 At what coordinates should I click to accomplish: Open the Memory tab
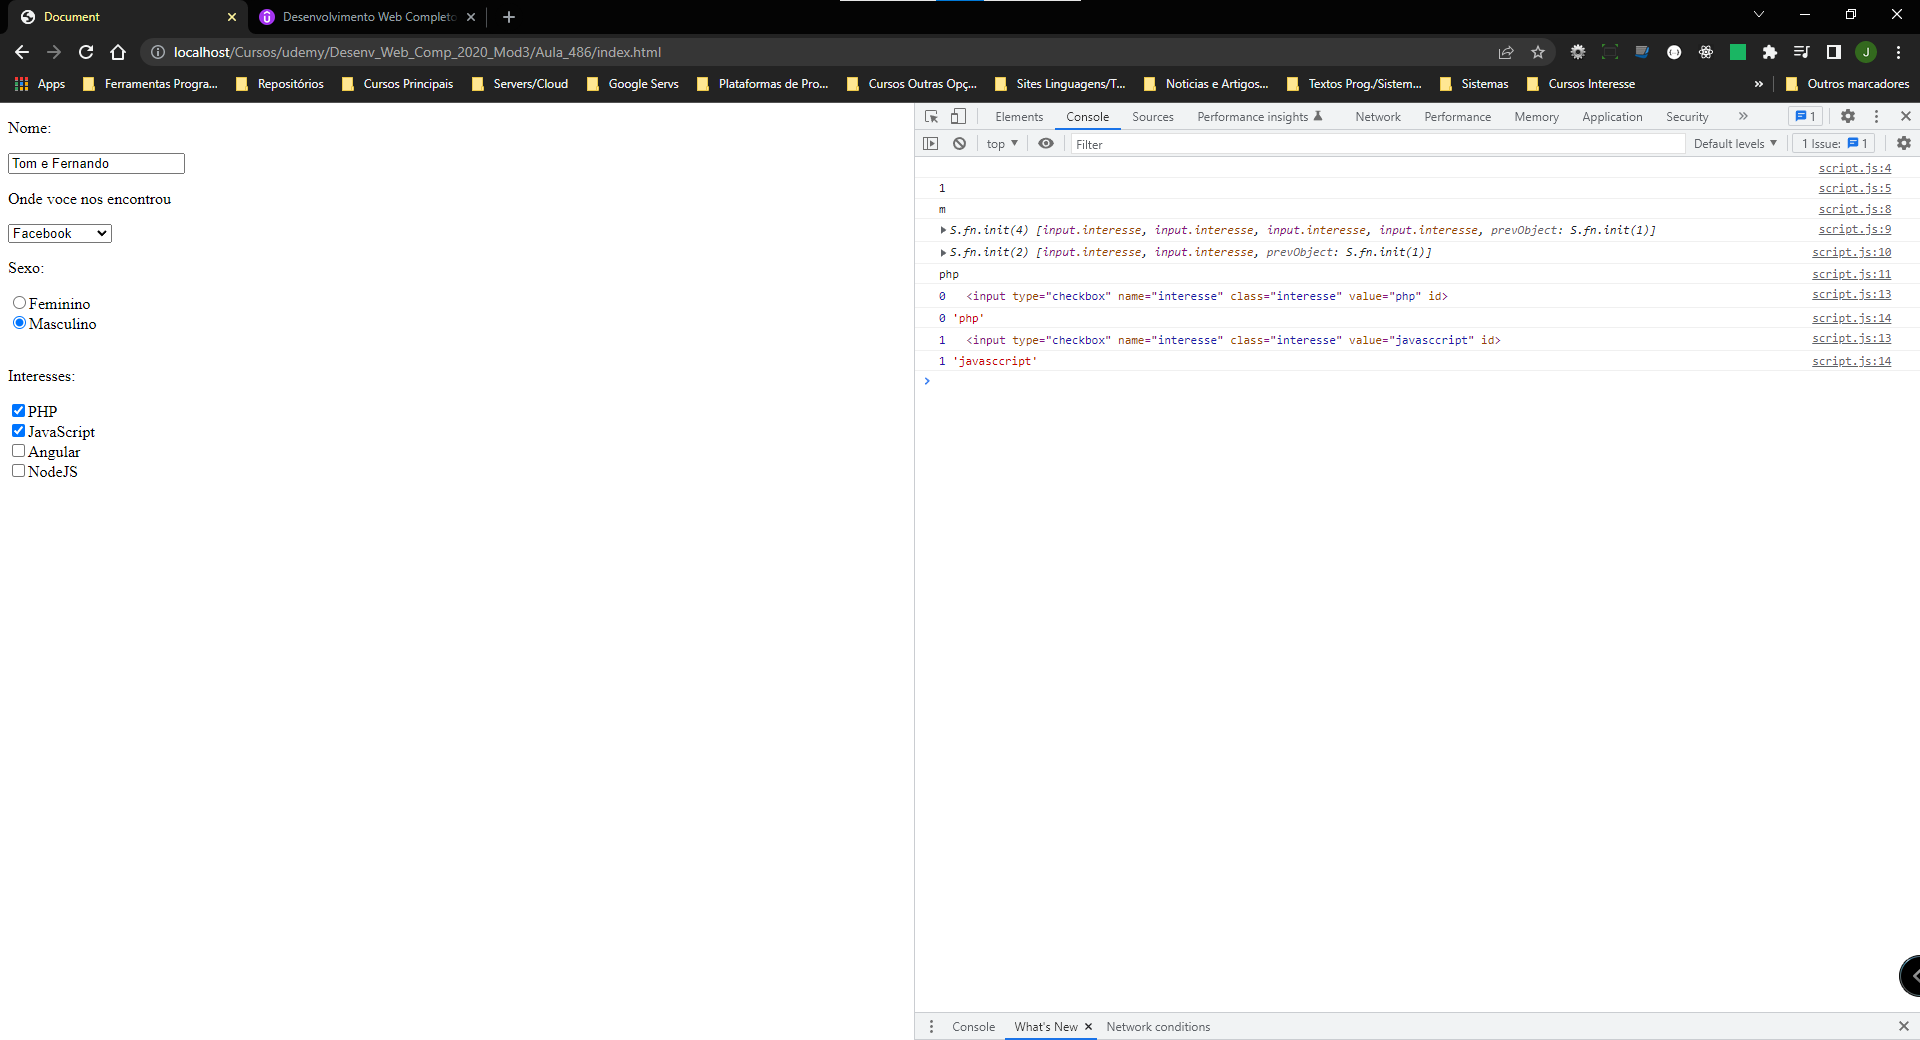click(x=1537, y=117)
